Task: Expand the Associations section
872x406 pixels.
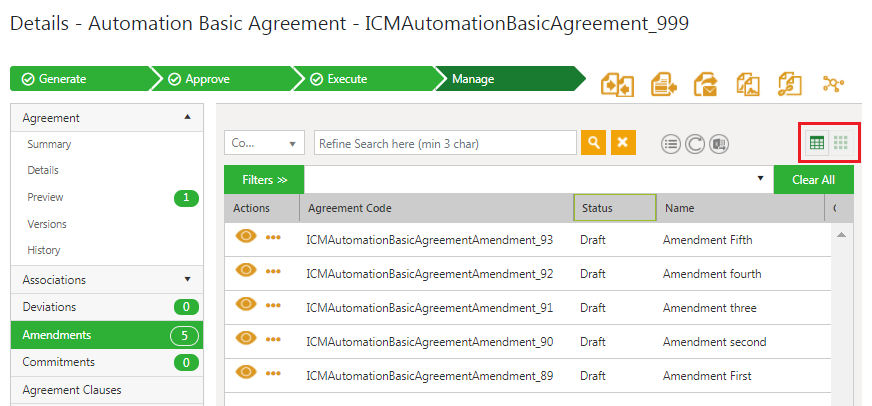Action: [x=187, y=279]
